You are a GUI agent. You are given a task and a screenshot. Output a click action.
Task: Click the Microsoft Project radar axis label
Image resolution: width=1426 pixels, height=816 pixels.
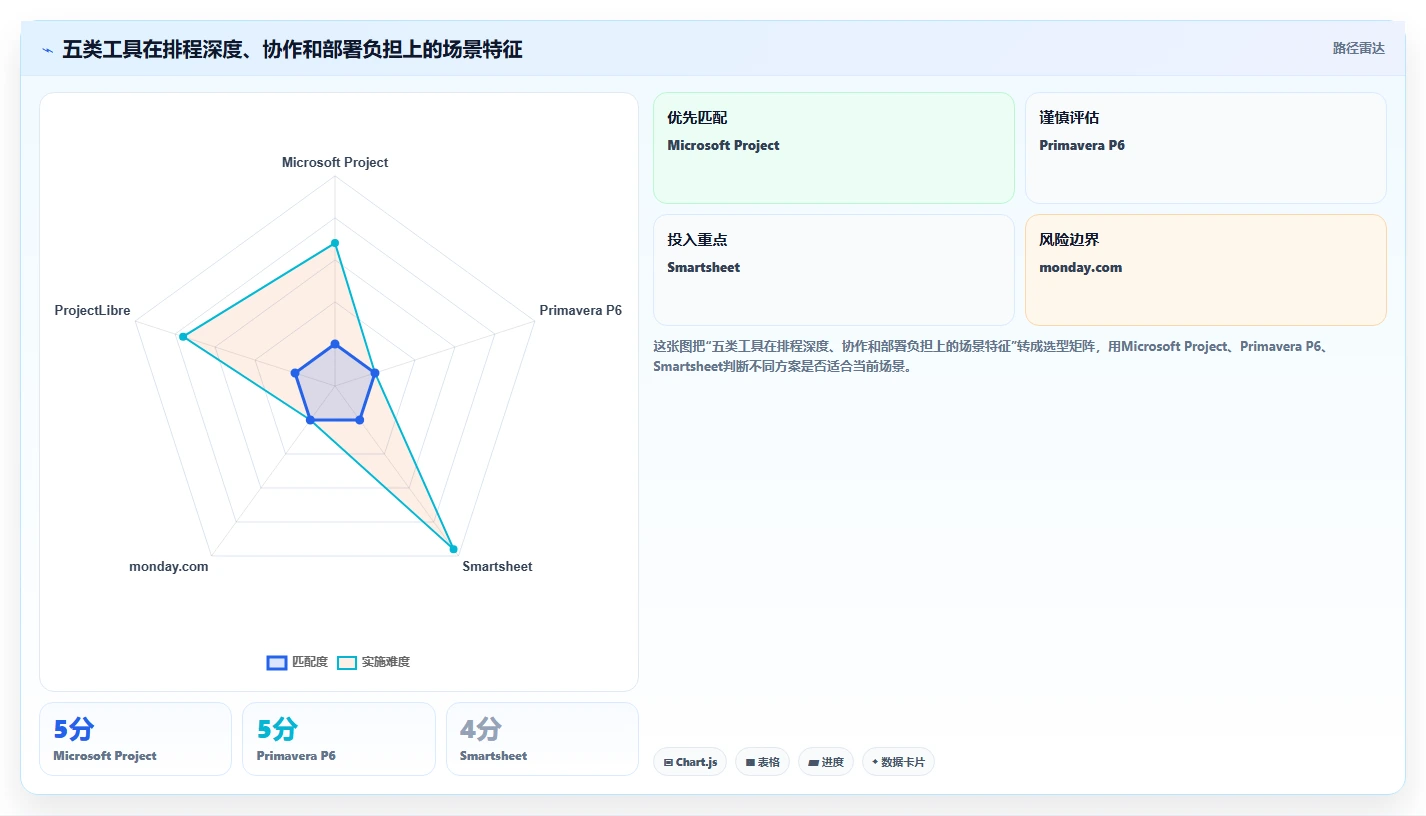point(335,162)
